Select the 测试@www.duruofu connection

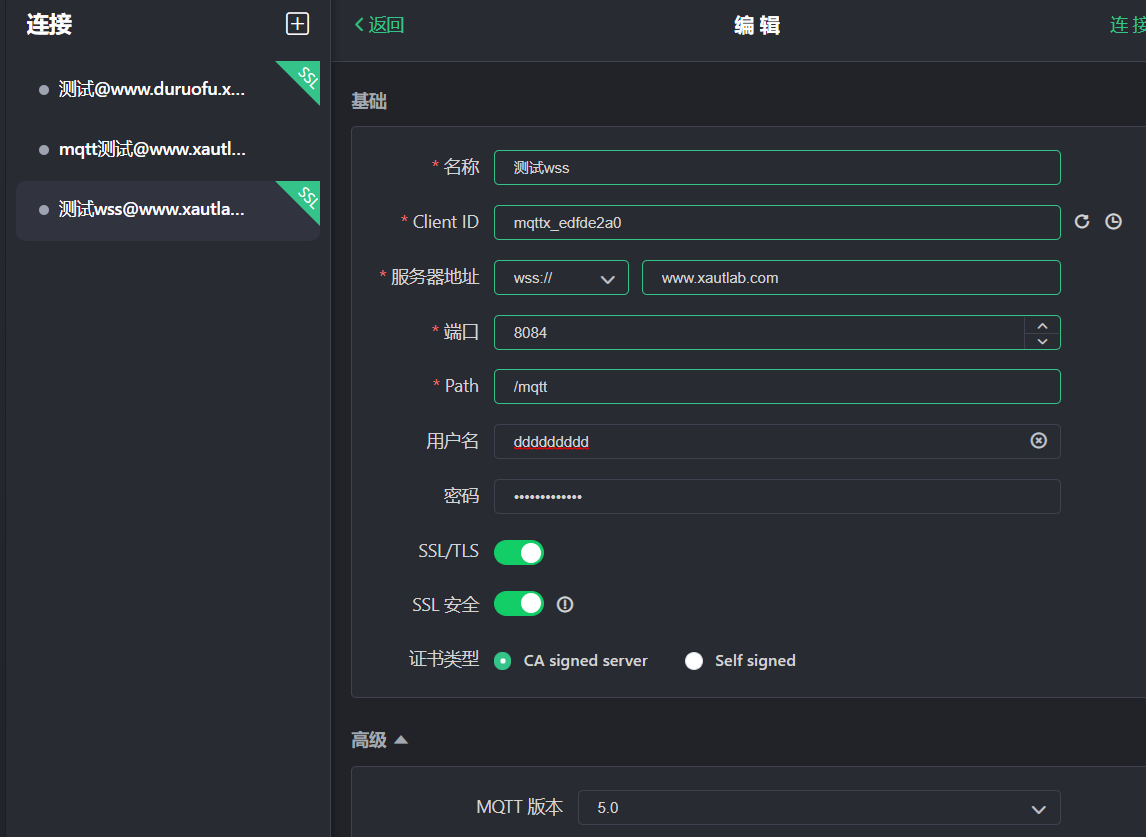[152, 89]
